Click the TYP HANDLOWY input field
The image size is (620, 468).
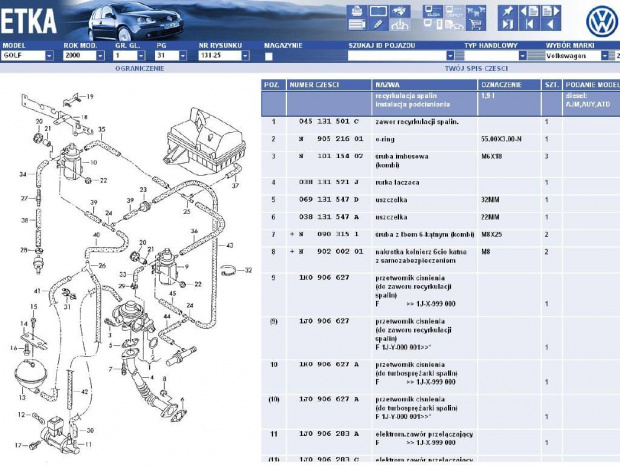[491, 56]
